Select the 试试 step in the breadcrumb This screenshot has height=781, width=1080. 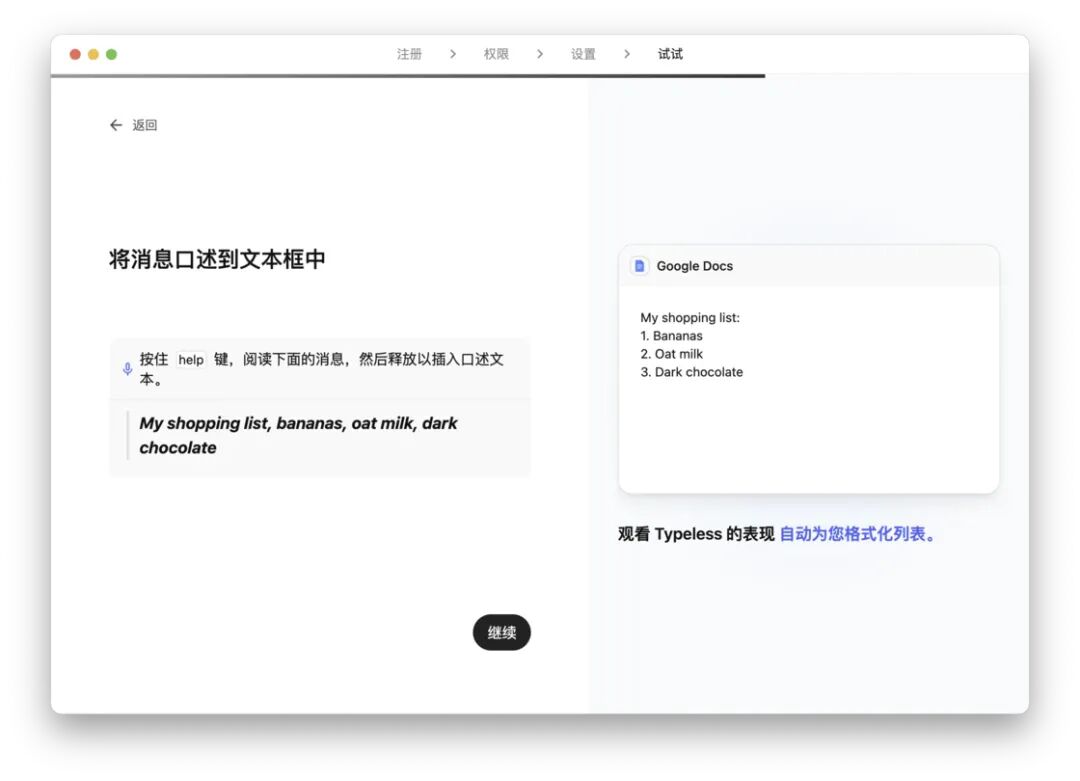pos(670,54)
